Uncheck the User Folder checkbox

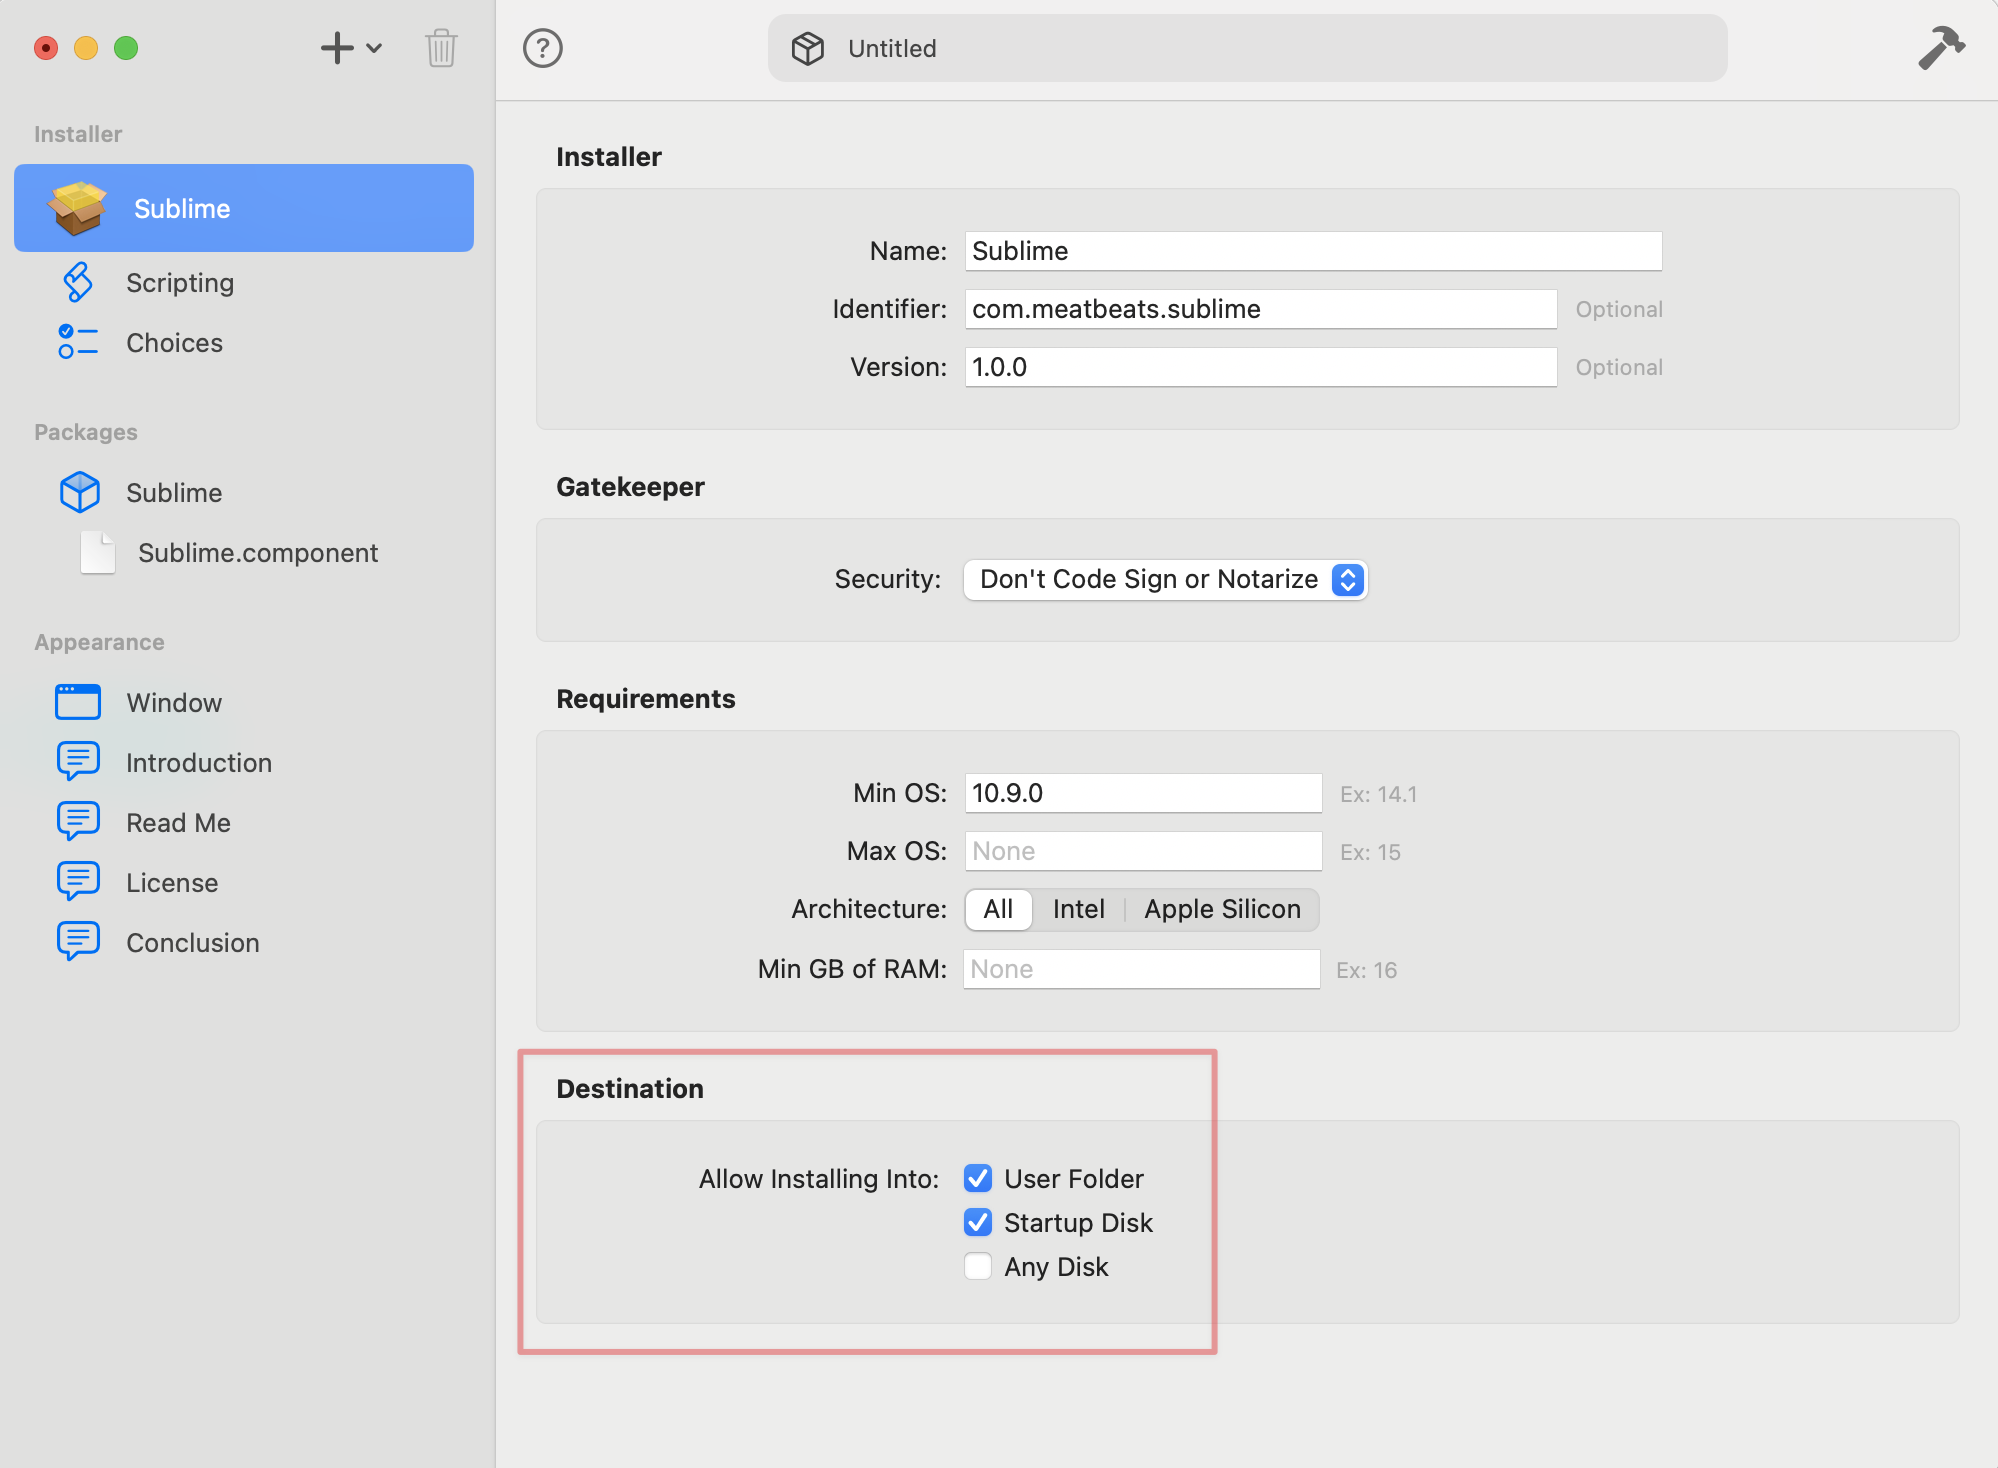pyautogui.click(x=978, y=1179)
